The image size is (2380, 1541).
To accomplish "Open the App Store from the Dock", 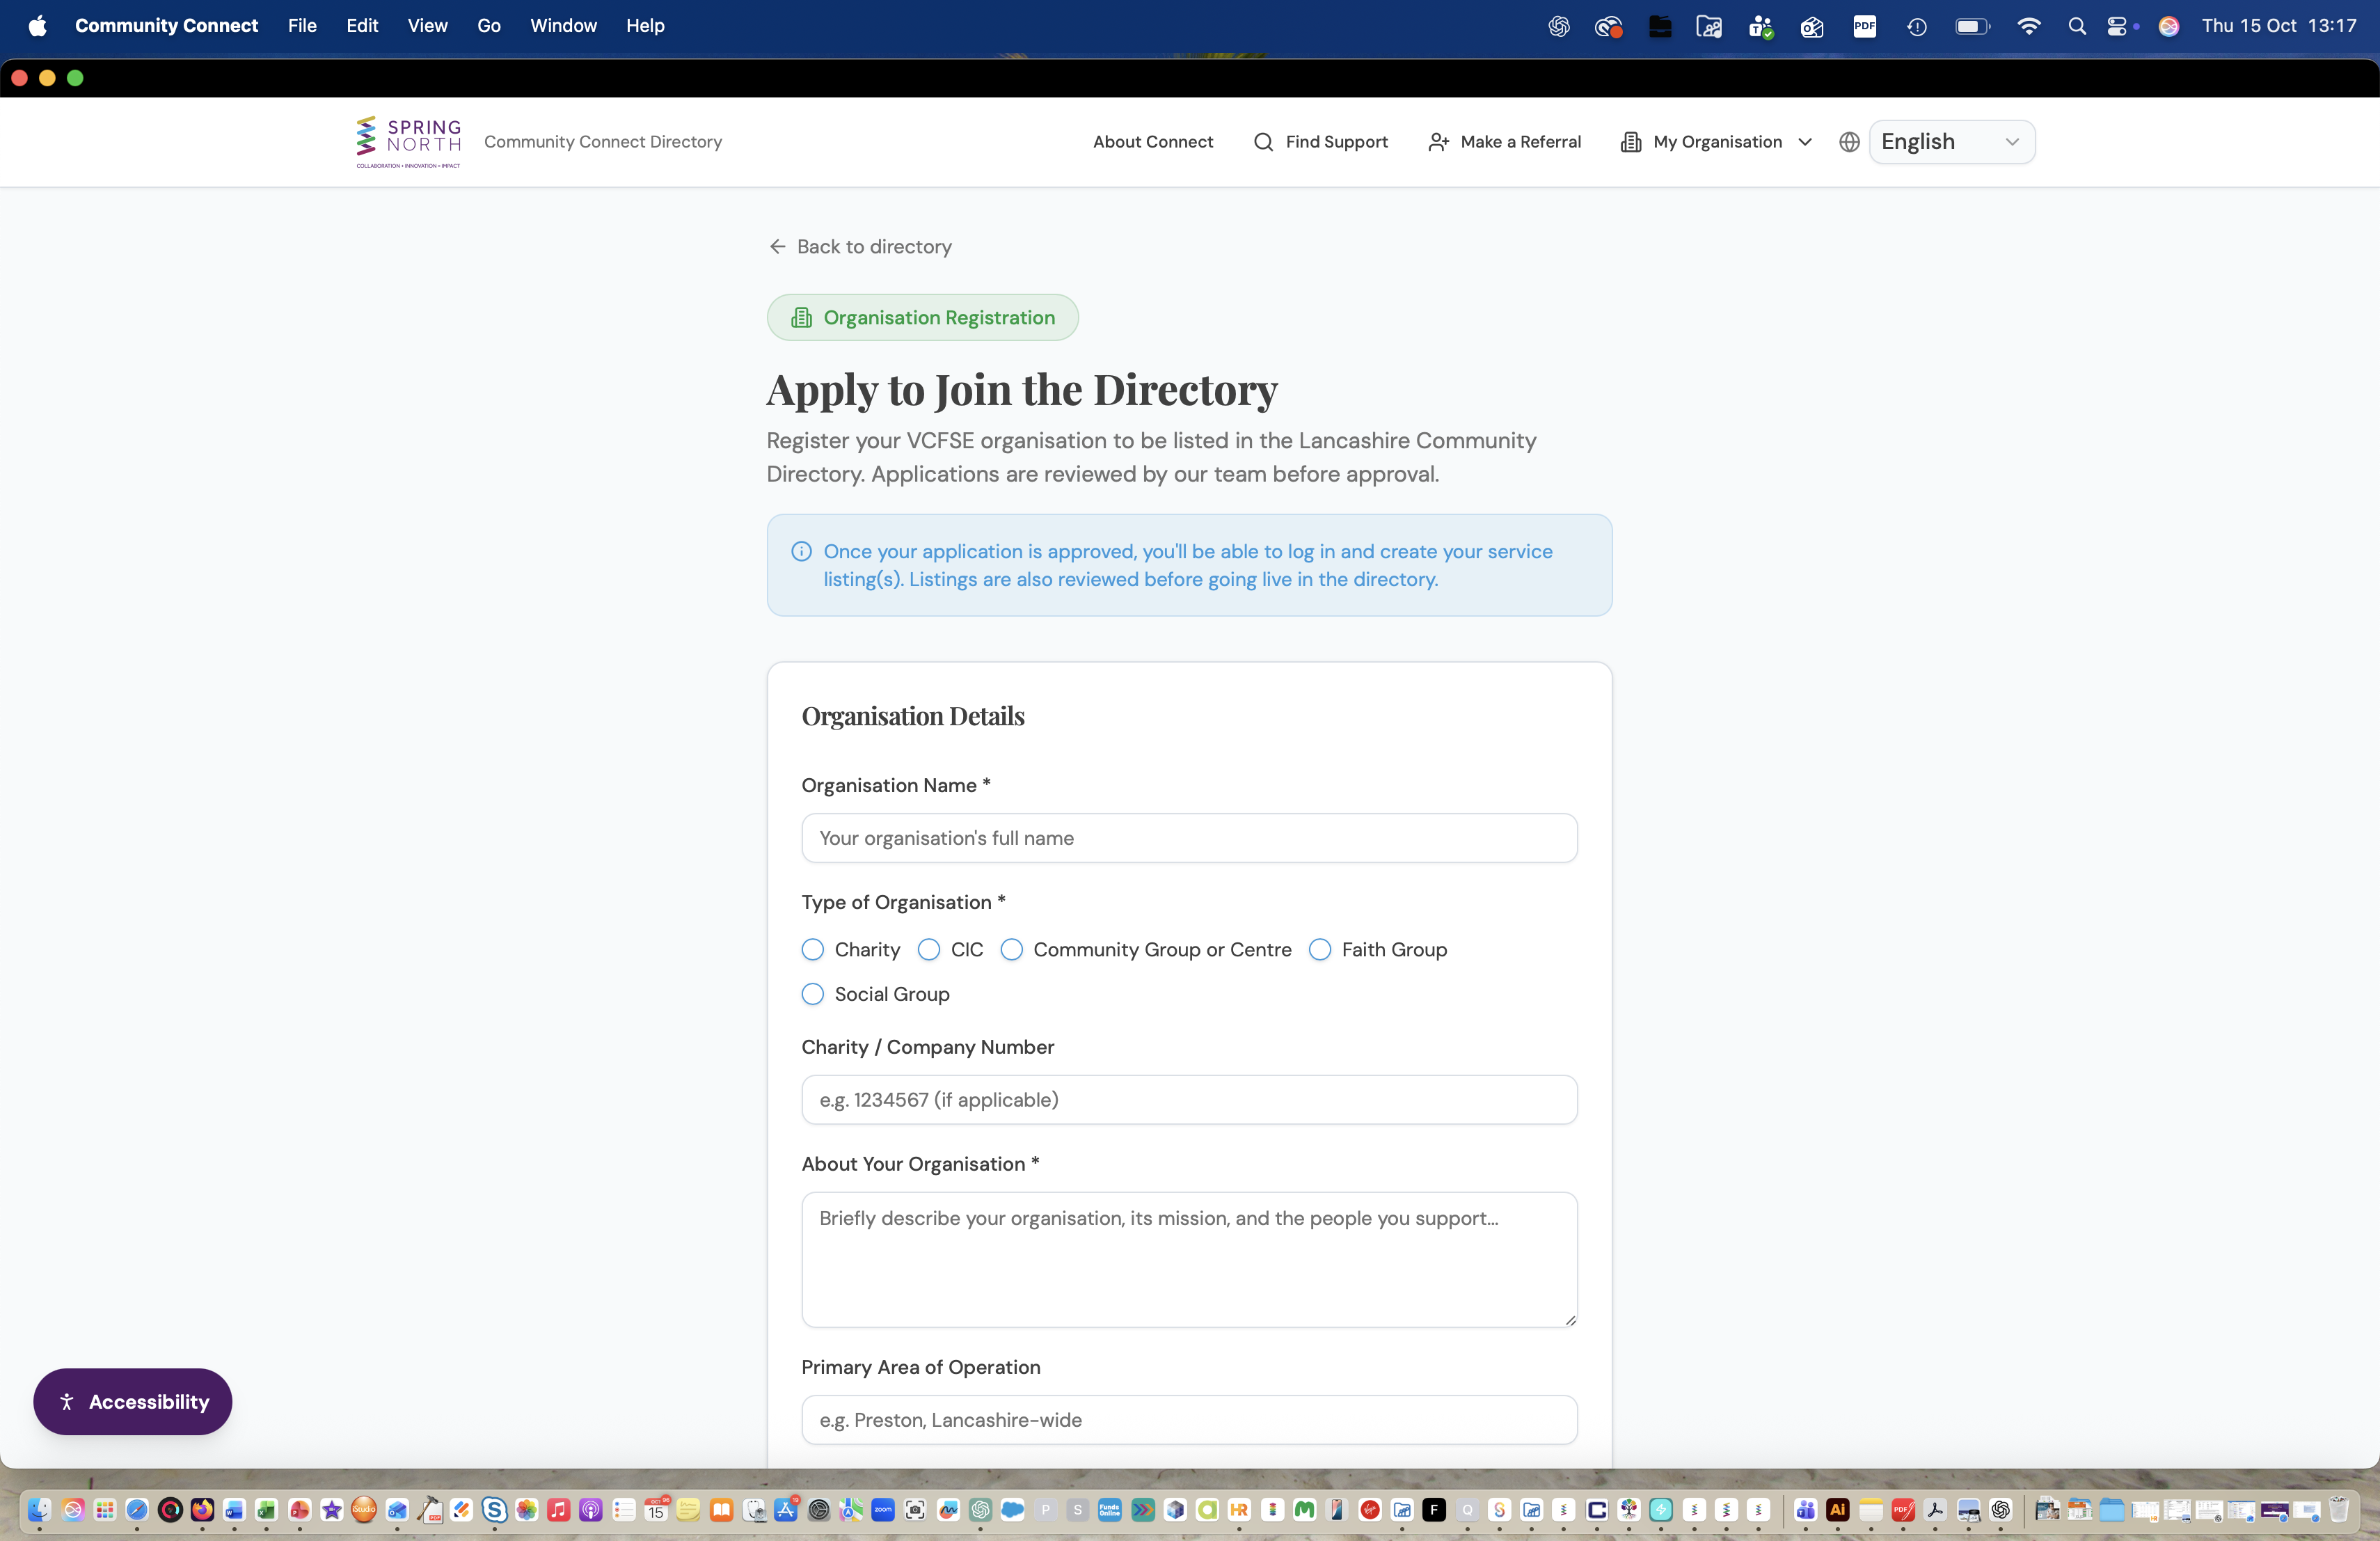I will click(x=786, y=1509).
